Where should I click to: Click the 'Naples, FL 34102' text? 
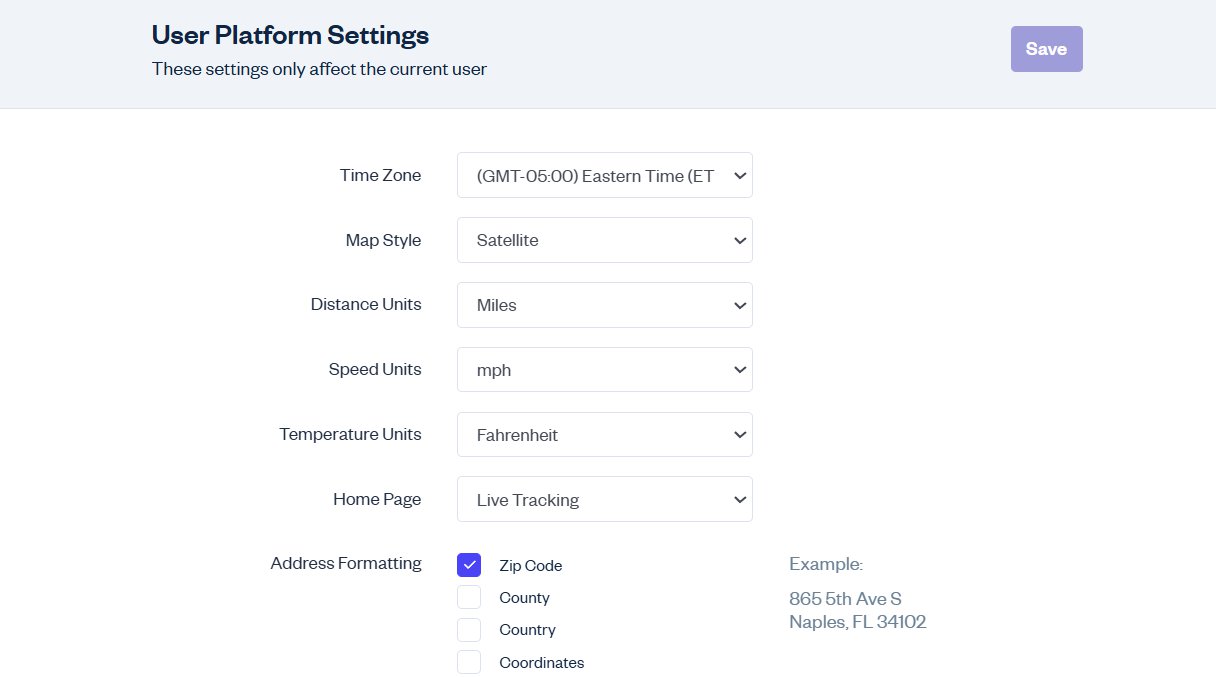858,622
